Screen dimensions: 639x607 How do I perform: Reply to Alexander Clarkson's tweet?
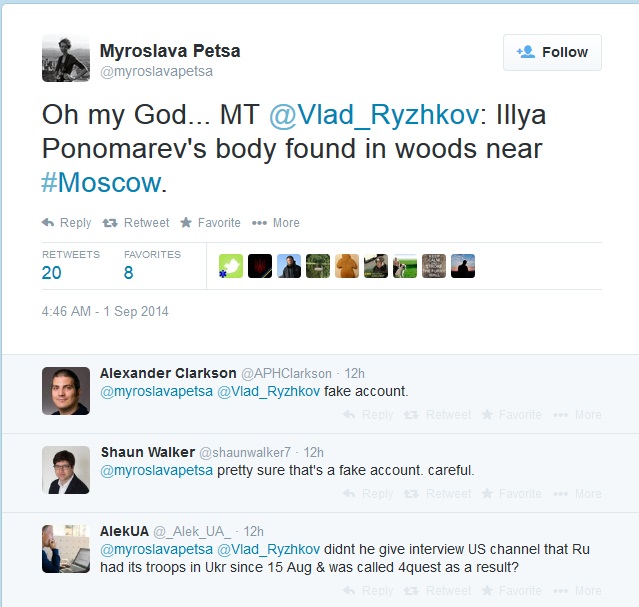370,415
